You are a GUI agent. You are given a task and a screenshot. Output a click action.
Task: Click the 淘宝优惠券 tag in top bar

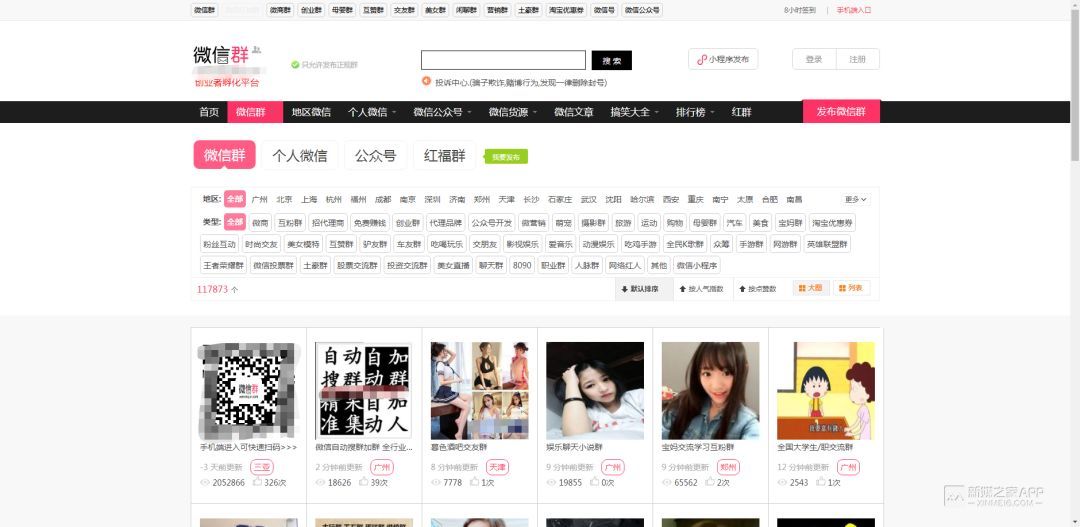pyautogui.click(x=565, y=10)
